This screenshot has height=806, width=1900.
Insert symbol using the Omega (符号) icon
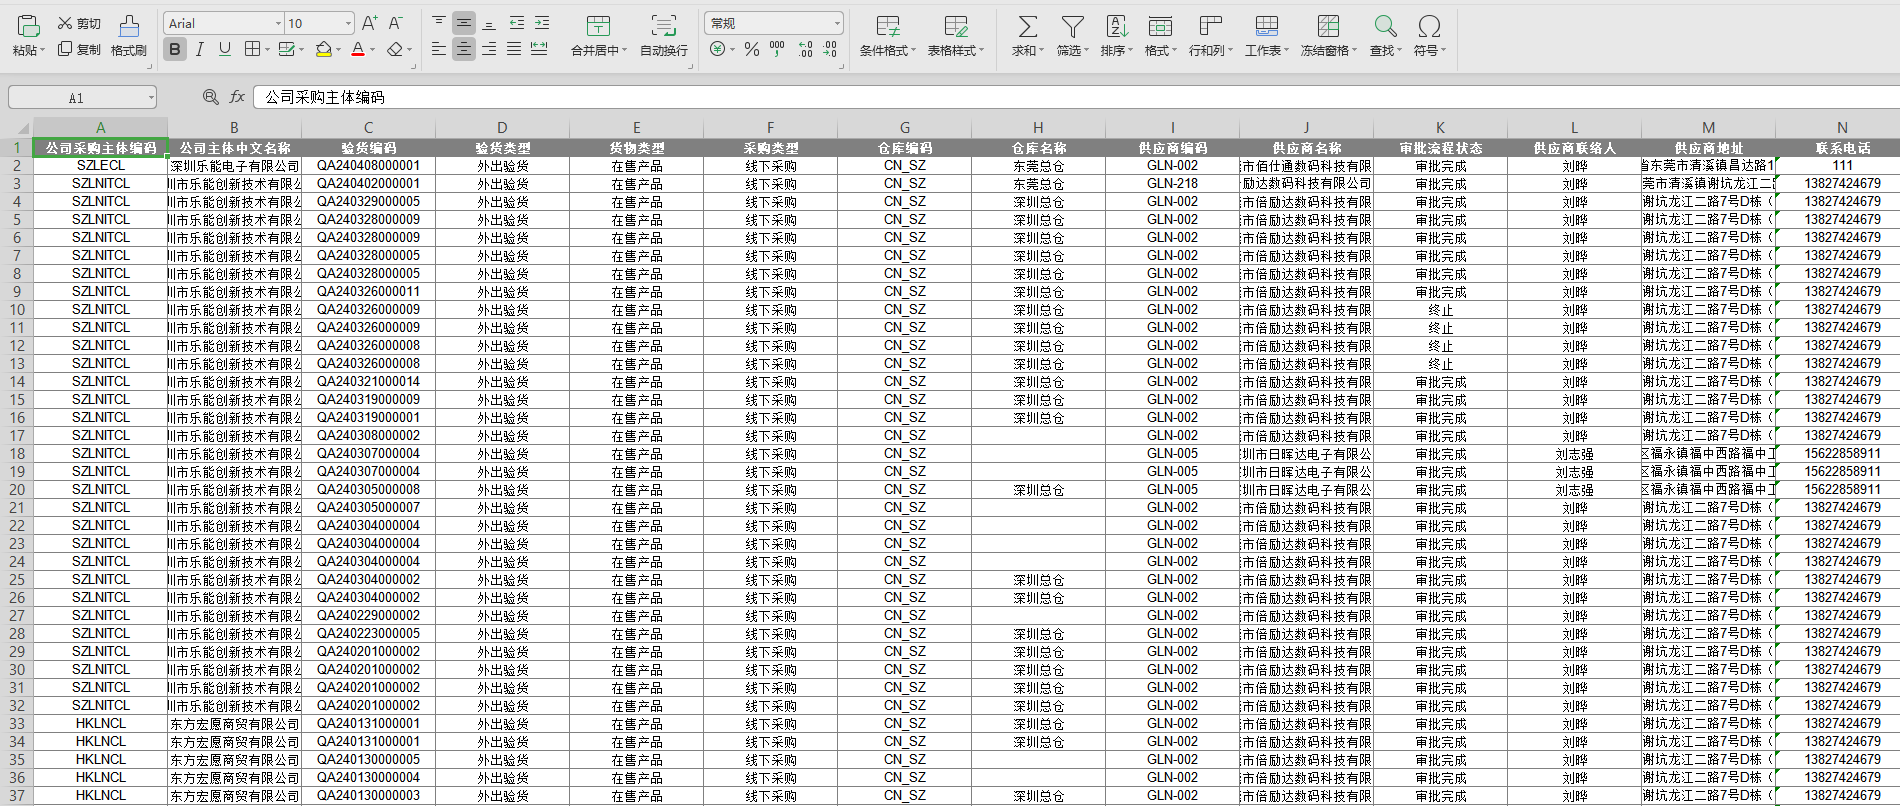click(1429, 27)
